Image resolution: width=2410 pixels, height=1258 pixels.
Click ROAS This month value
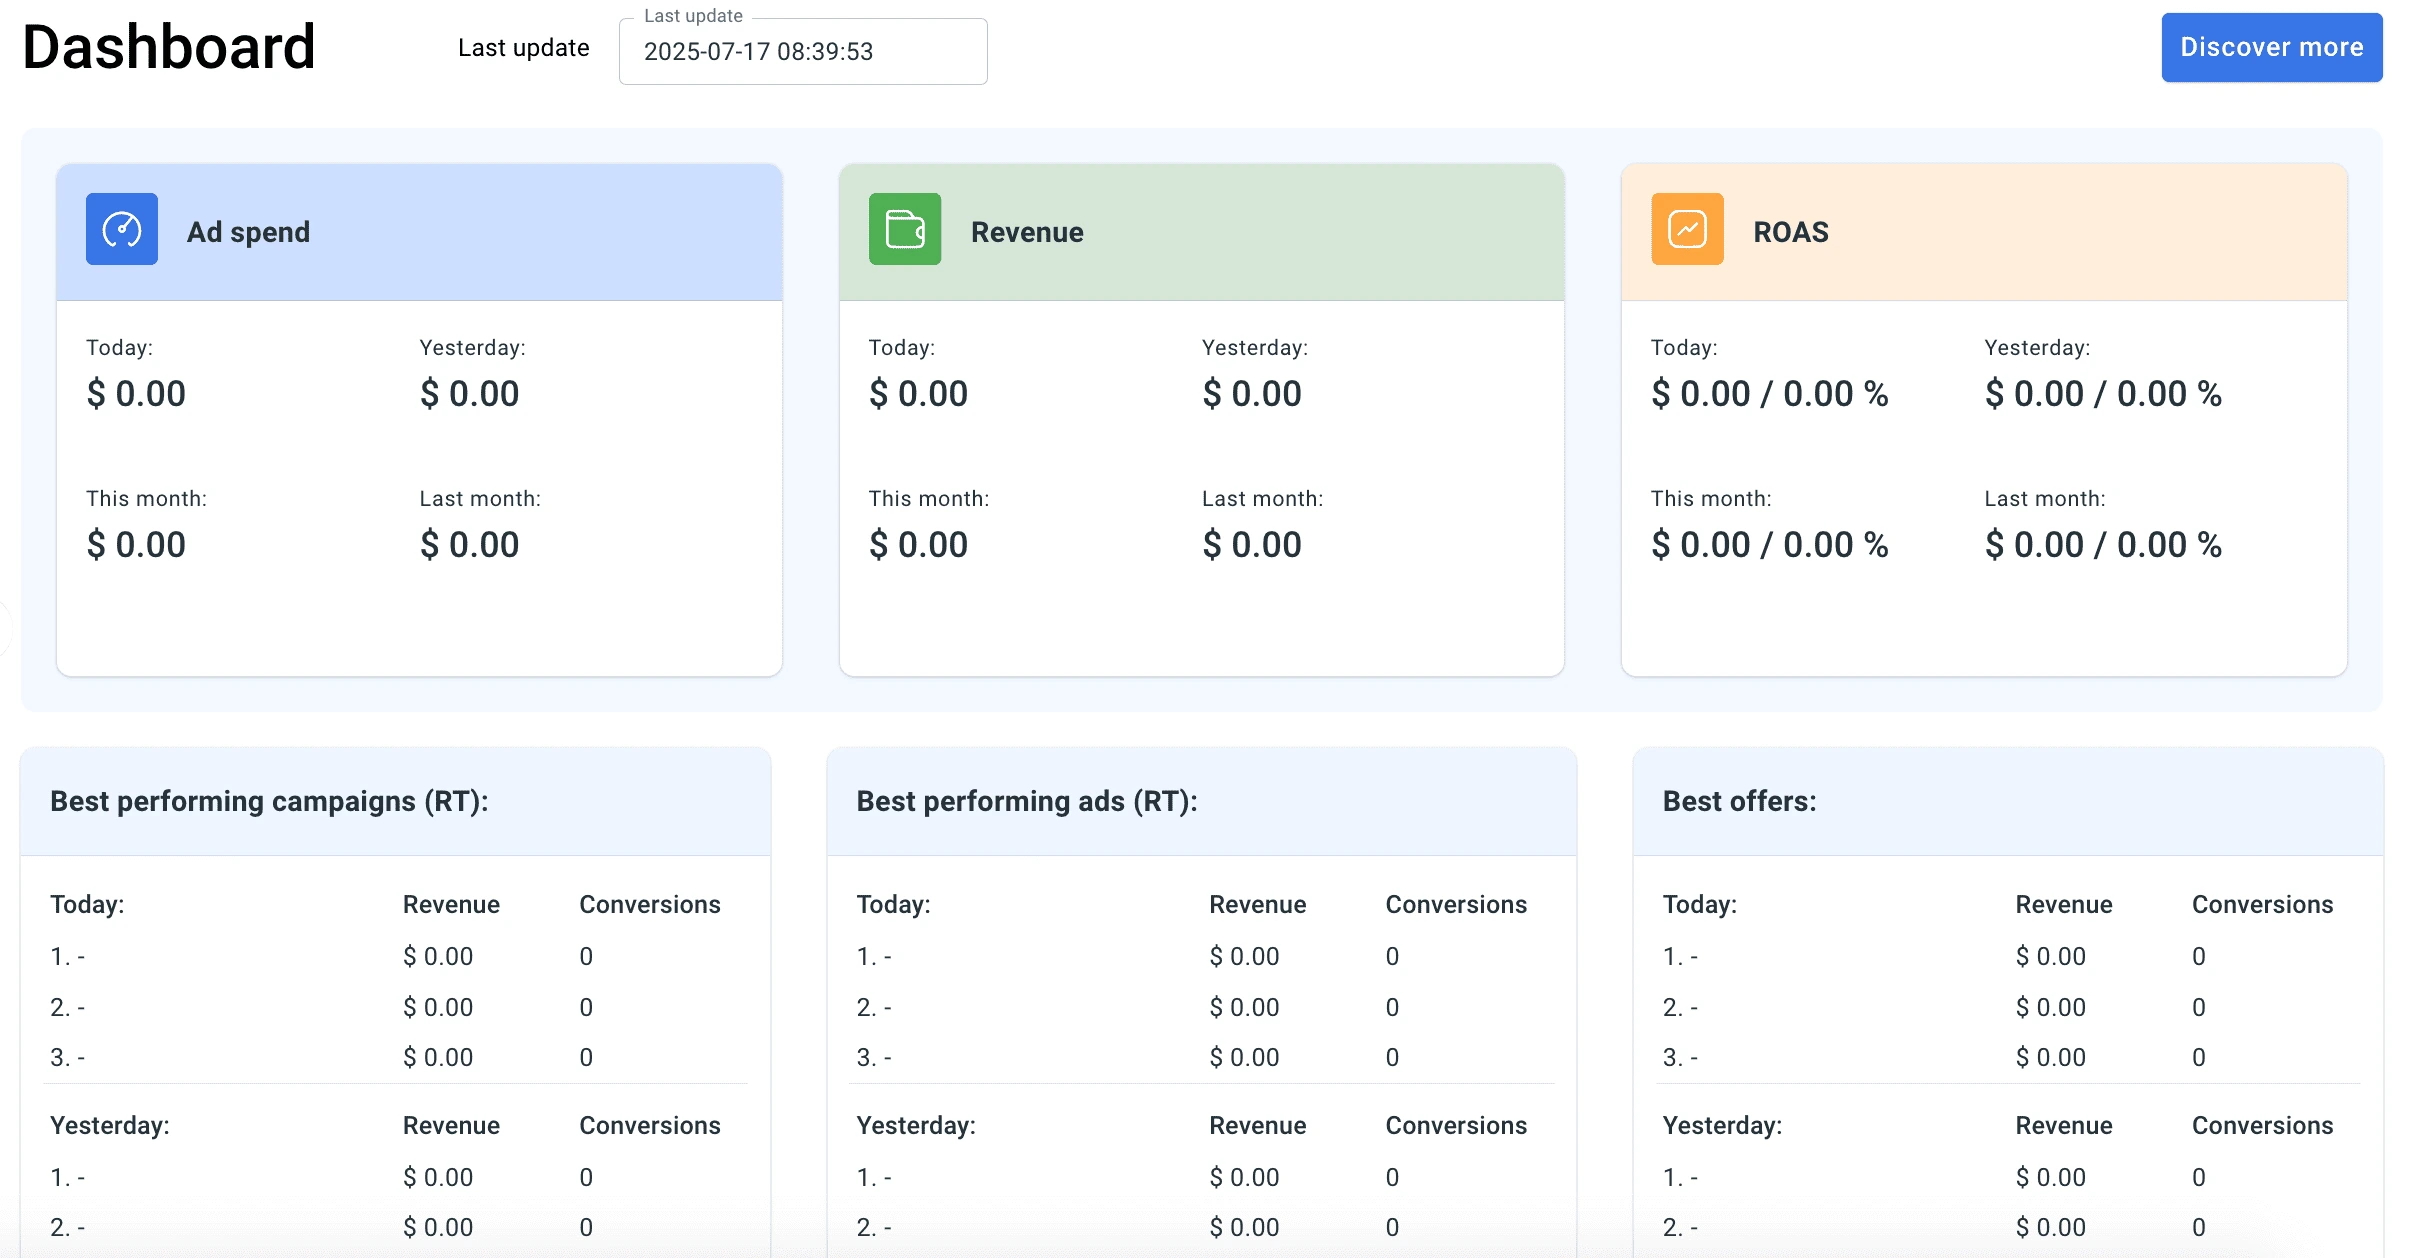(1769, 544)
